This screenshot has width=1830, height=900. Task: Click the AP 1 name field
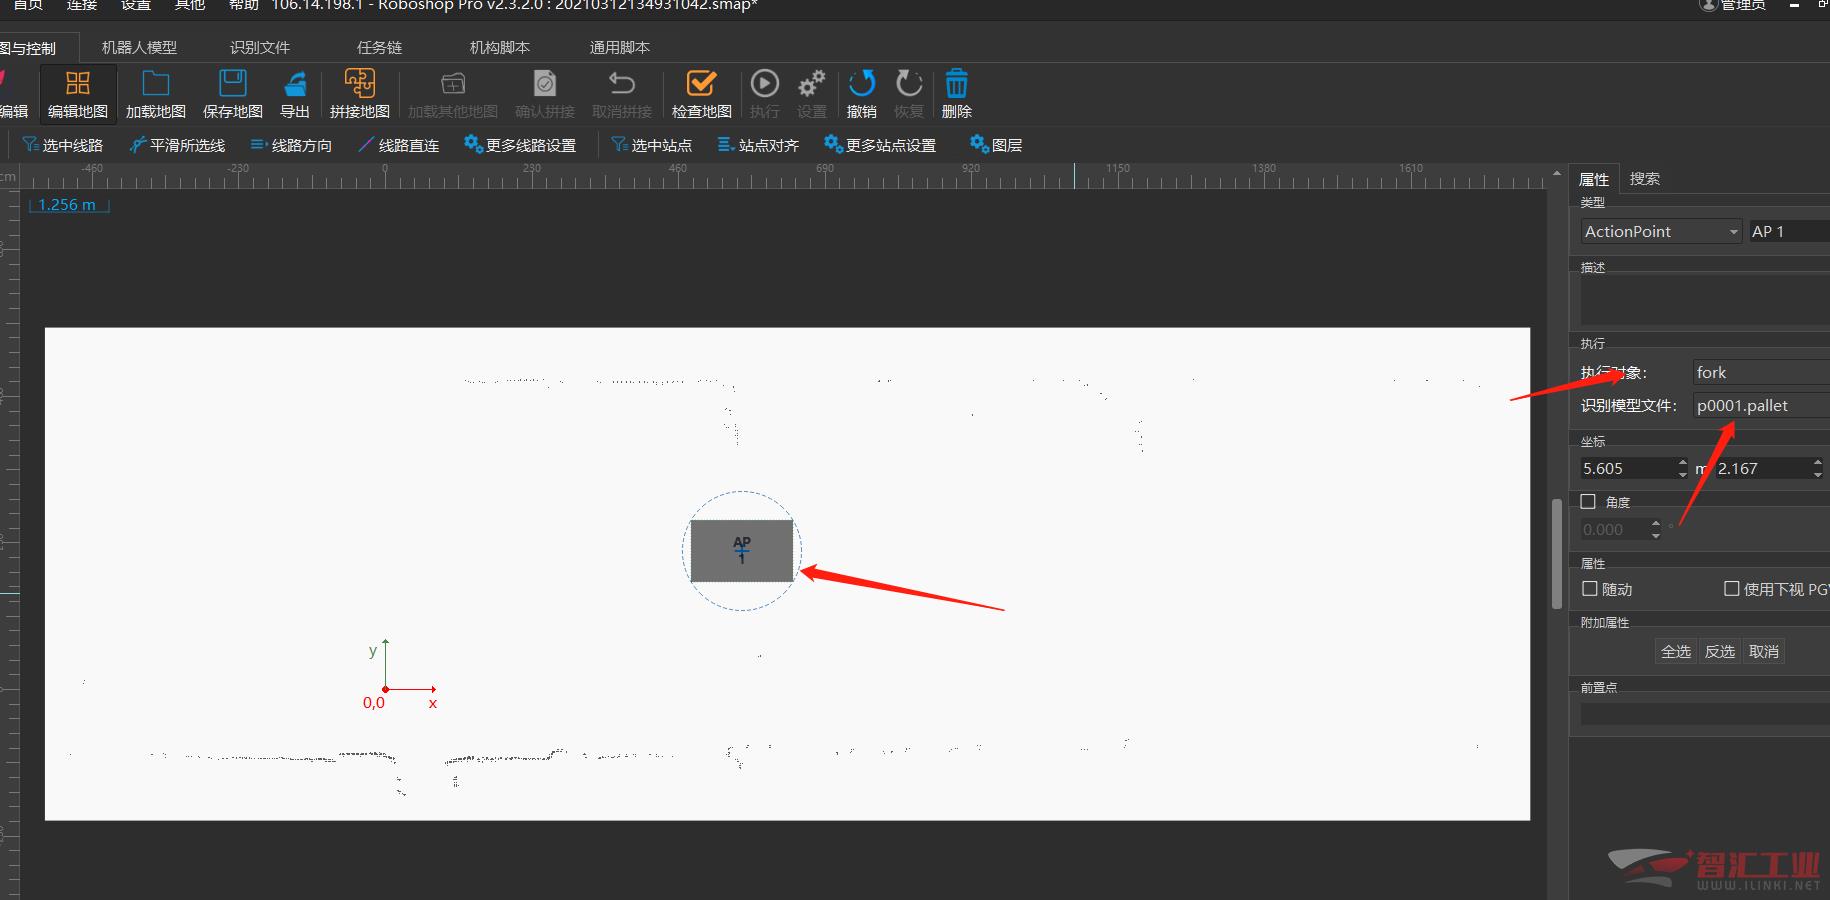click(1789, 231)
